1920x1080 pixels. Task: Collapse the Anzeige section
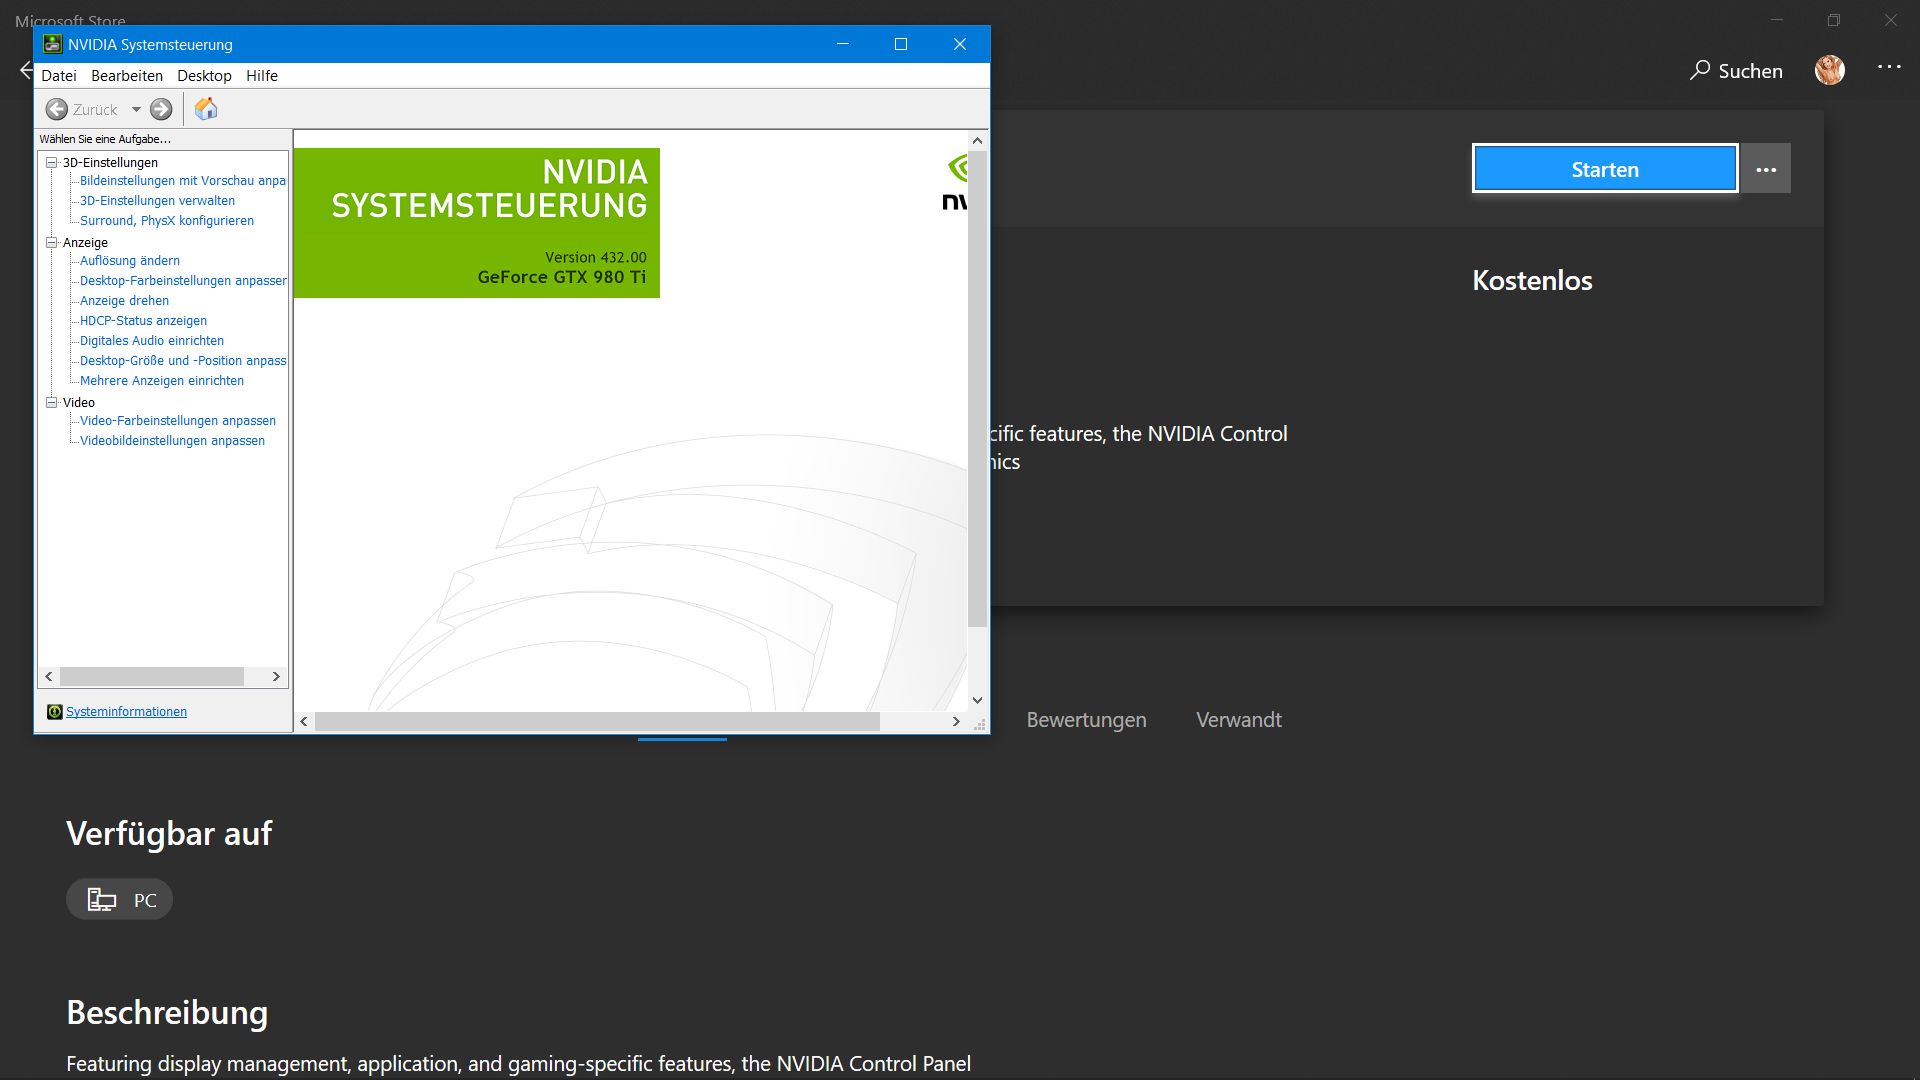point(51,242)
